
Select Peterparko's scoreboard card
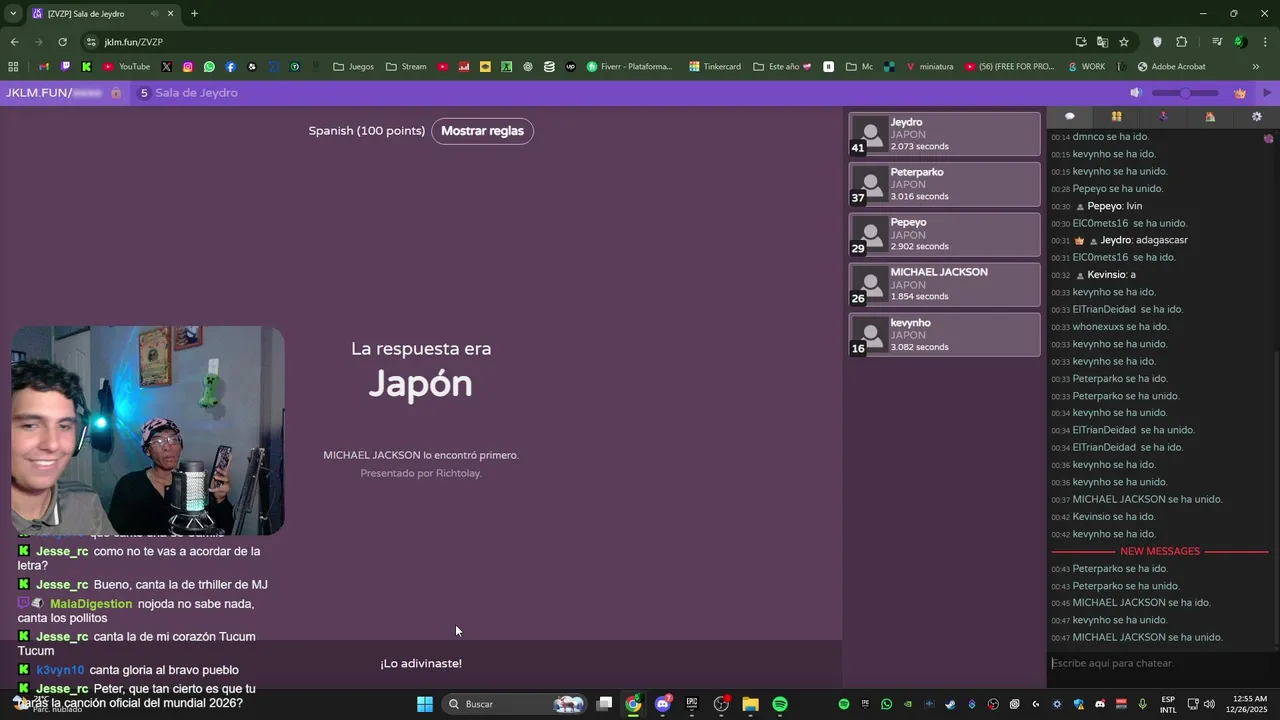pyautogui.click(x=944, y=184)
